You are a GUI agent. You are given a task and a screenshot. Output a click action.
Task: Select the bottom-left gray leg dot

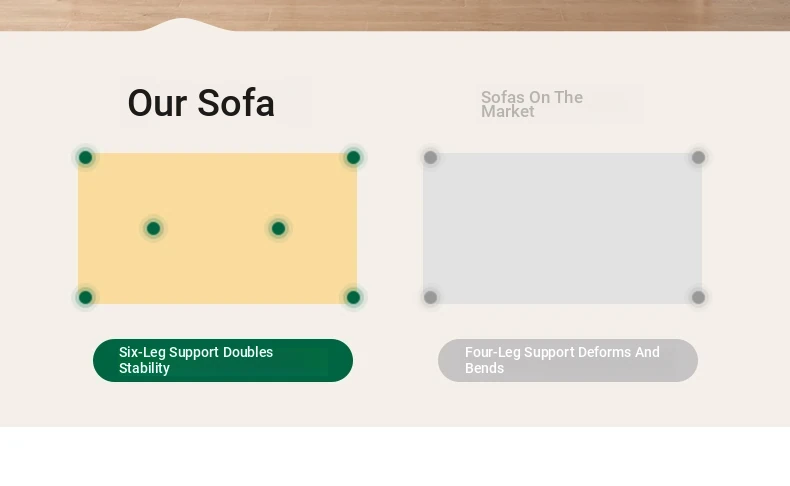click(430, 297)
